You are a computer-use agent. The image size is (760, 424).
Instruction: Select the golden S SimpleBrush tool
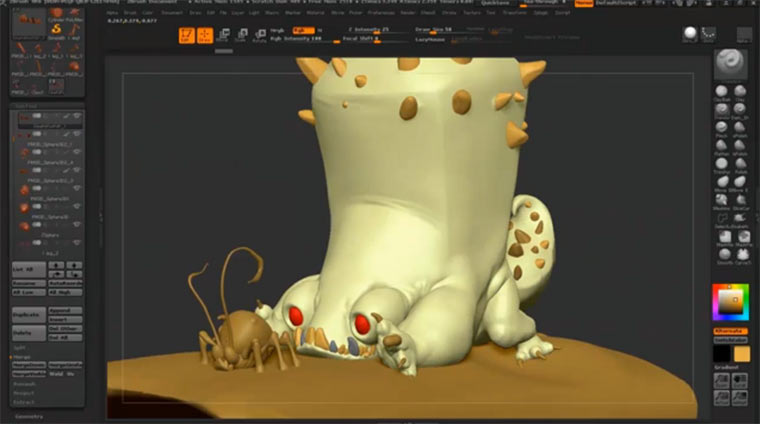tap(56, 30)
